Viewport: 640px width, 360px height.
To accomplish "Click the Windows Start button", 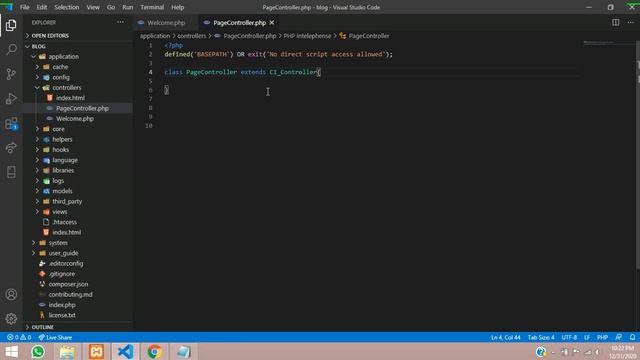I will pos(11,351).
